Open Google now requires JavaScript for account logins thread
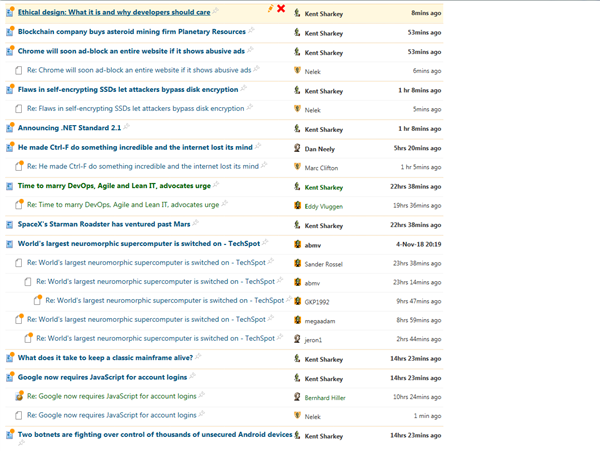Viewport: 600px width, 451px height. [x=102, y=377]
